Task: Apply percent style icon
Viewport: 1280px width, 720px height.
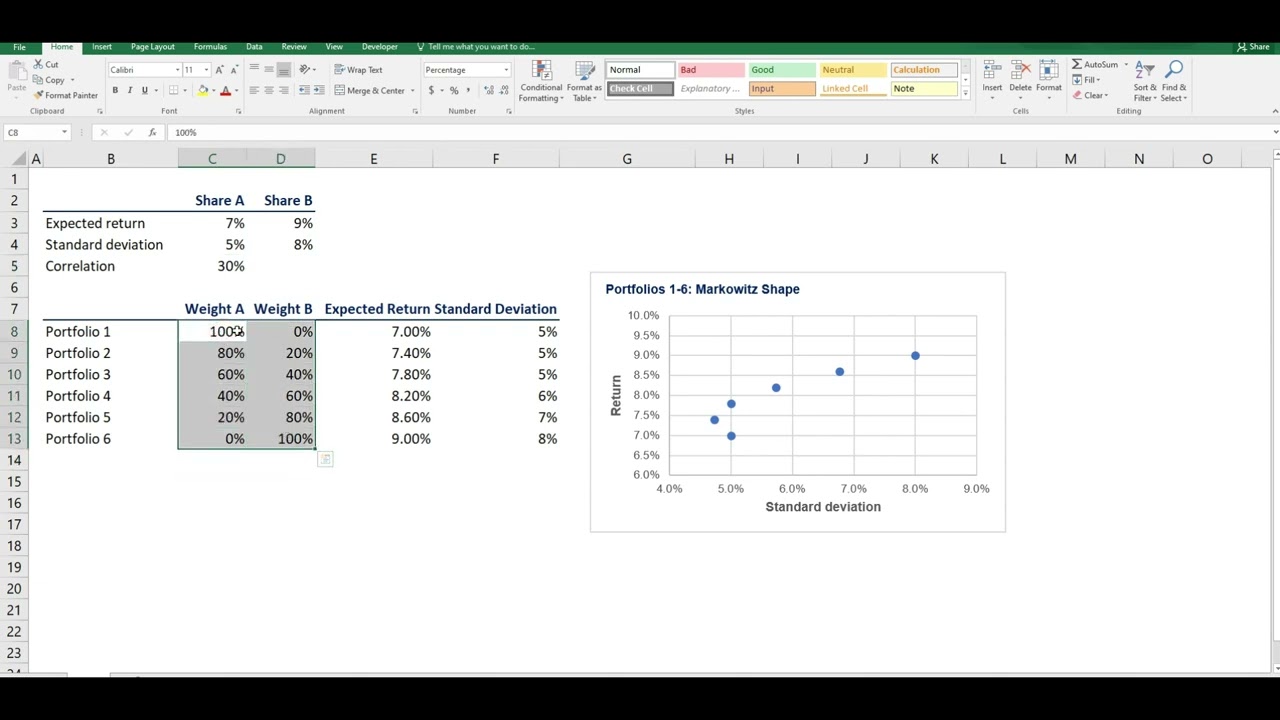Action: point(454,91)
